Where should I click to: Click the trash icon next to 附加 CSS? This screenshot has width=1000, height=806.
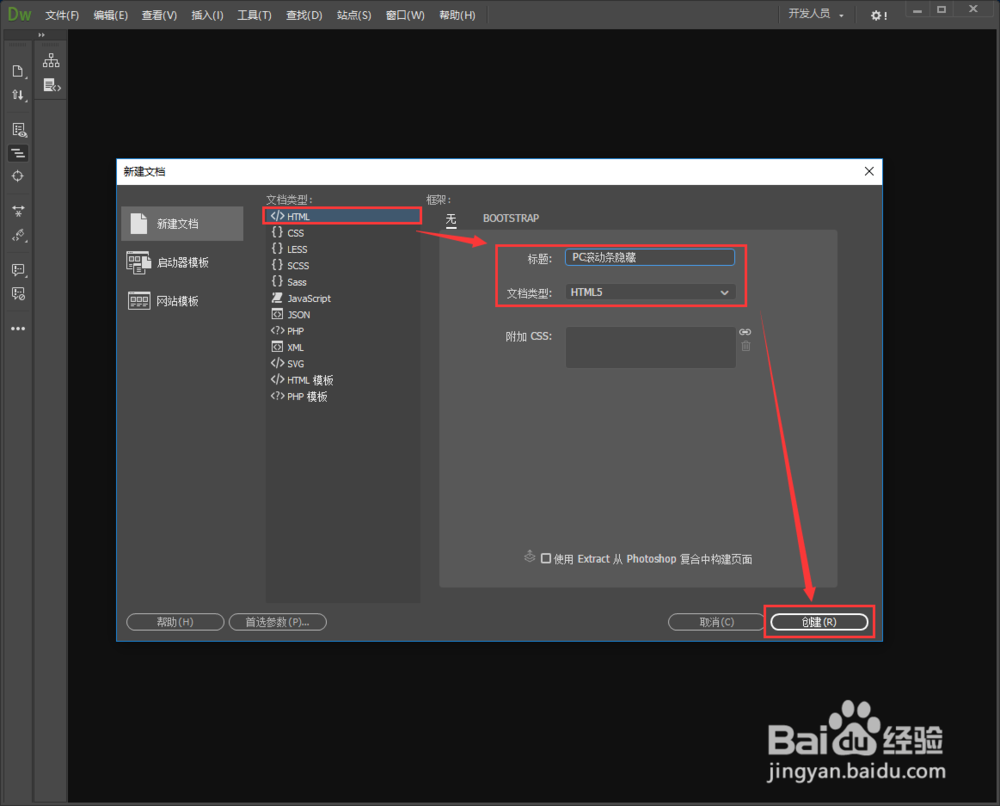[746, 346]
